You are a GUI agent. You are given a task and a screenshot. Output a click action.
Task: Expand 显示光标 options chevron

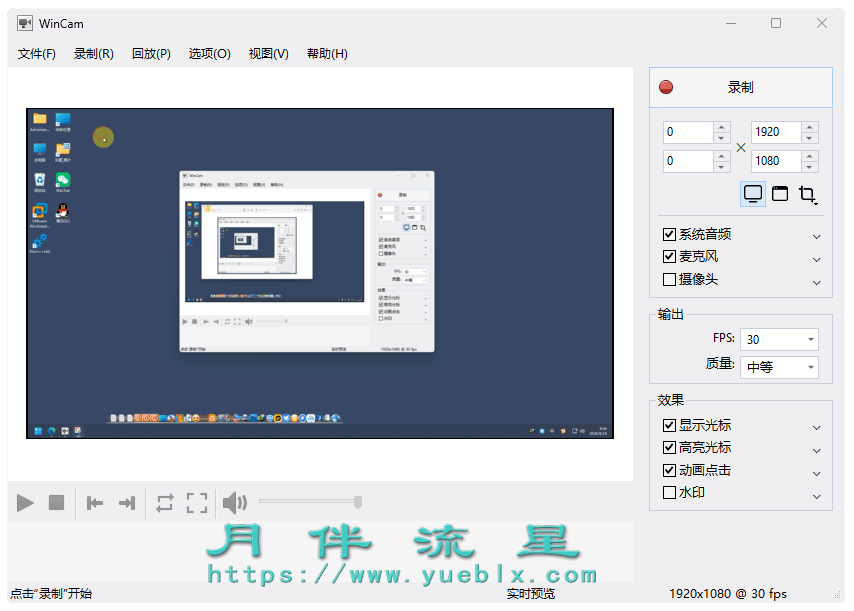816,428
